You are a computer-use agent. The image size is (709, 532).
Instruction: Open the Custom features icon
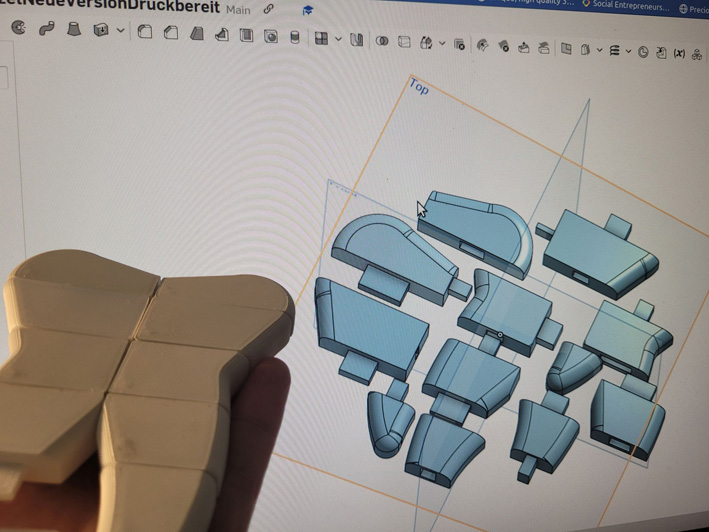click(x=697, y=54)
